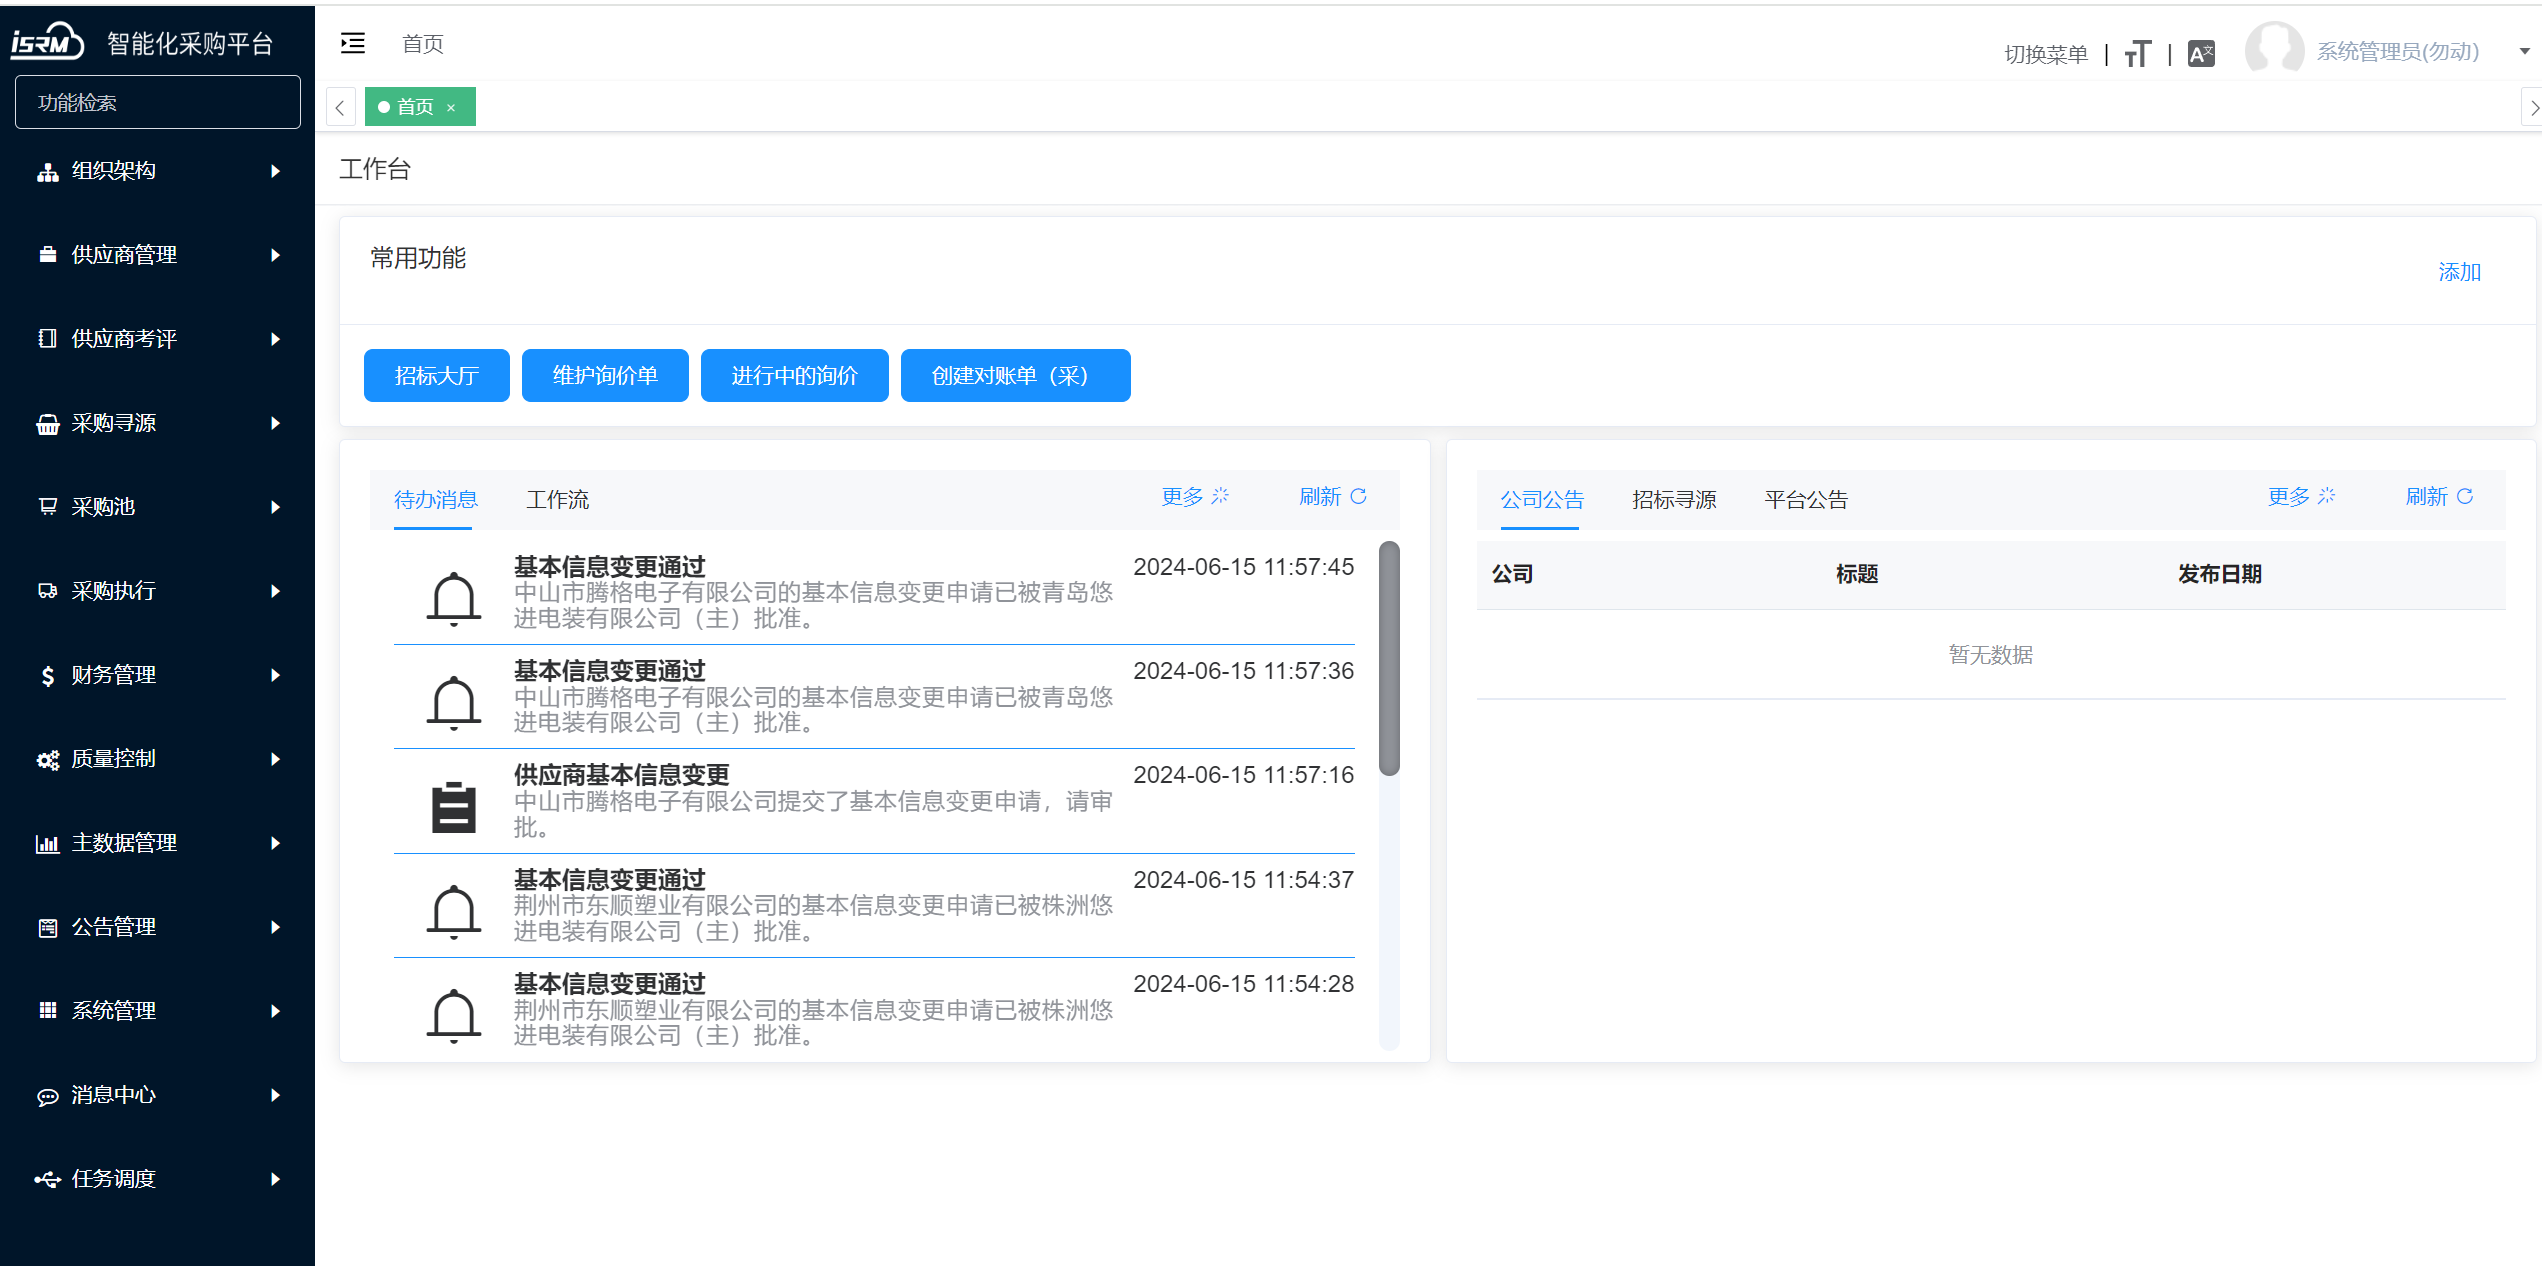Viewport: 2542px width, 1266px height.
Task: Switch to the 工作流 tab
Action: 558,499
